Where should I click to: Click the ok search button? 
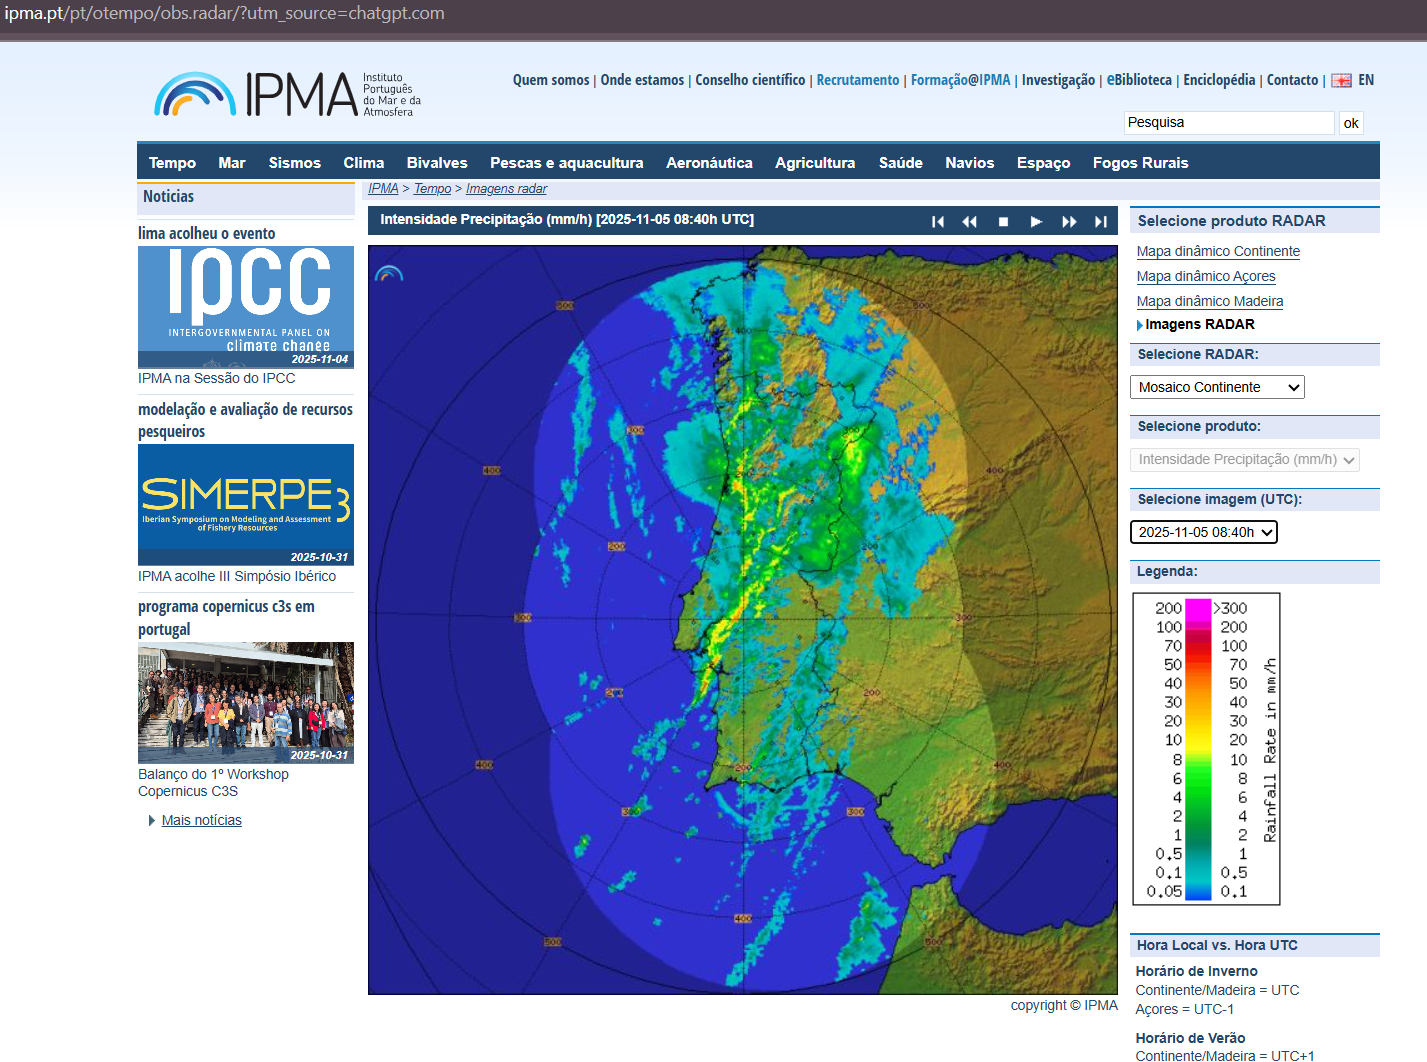click(1351, 122)
